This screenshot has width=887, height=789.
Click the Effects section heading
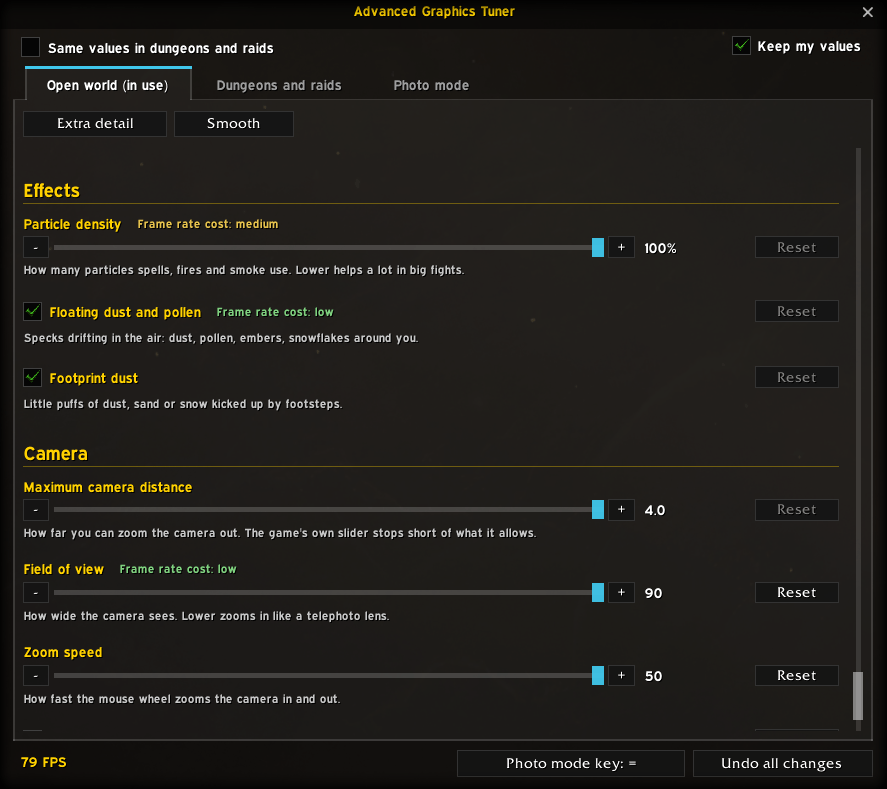tap(51, 191)
